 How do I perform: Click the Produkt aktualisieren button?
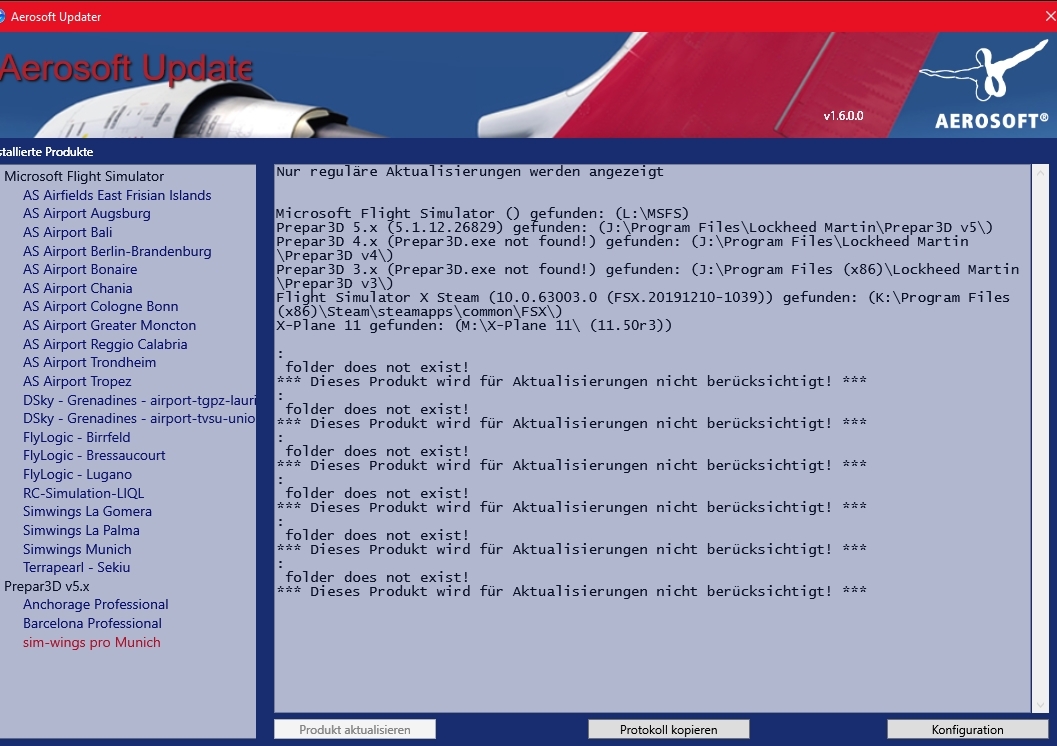point(355,729)
